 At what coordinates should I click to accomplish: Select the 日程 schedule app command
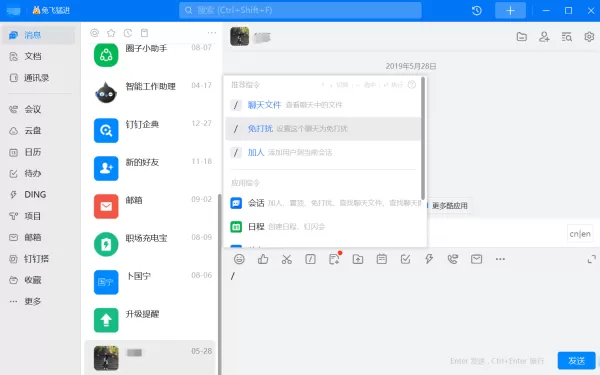(324, 227)
